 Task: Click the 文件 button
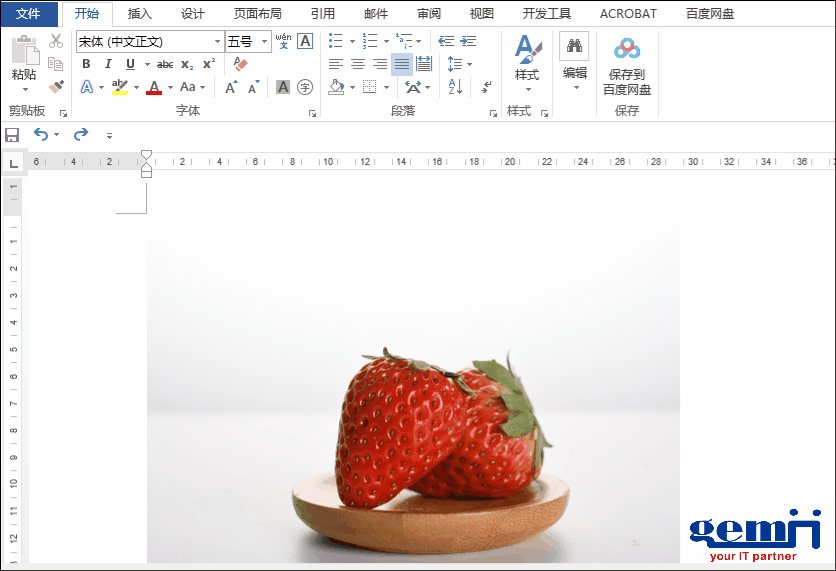point(28,14)
